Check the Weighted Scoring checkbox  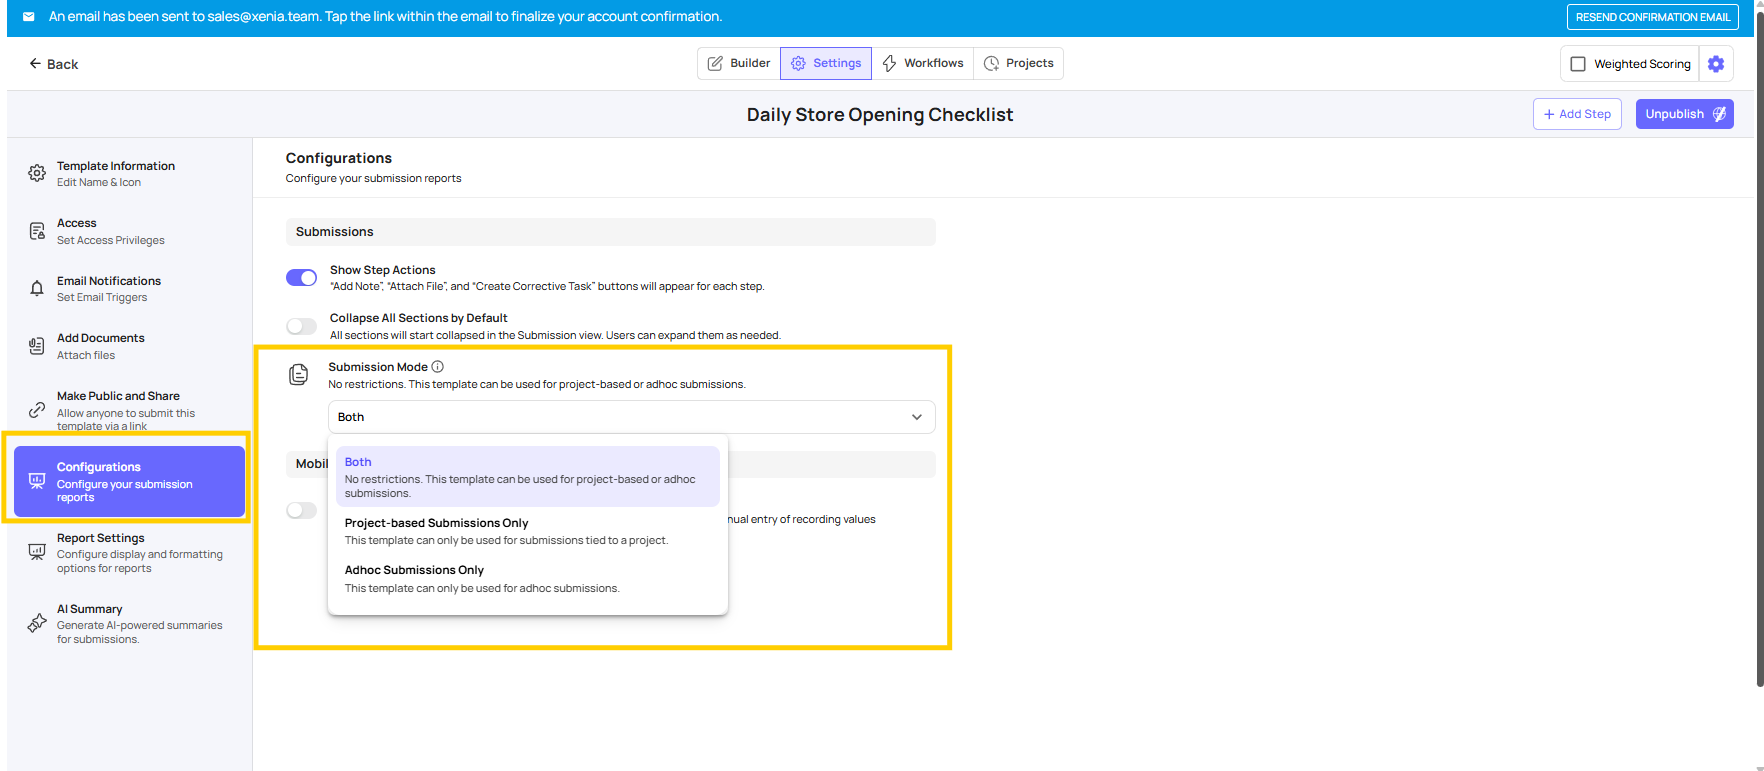(x=1578, y=64)
